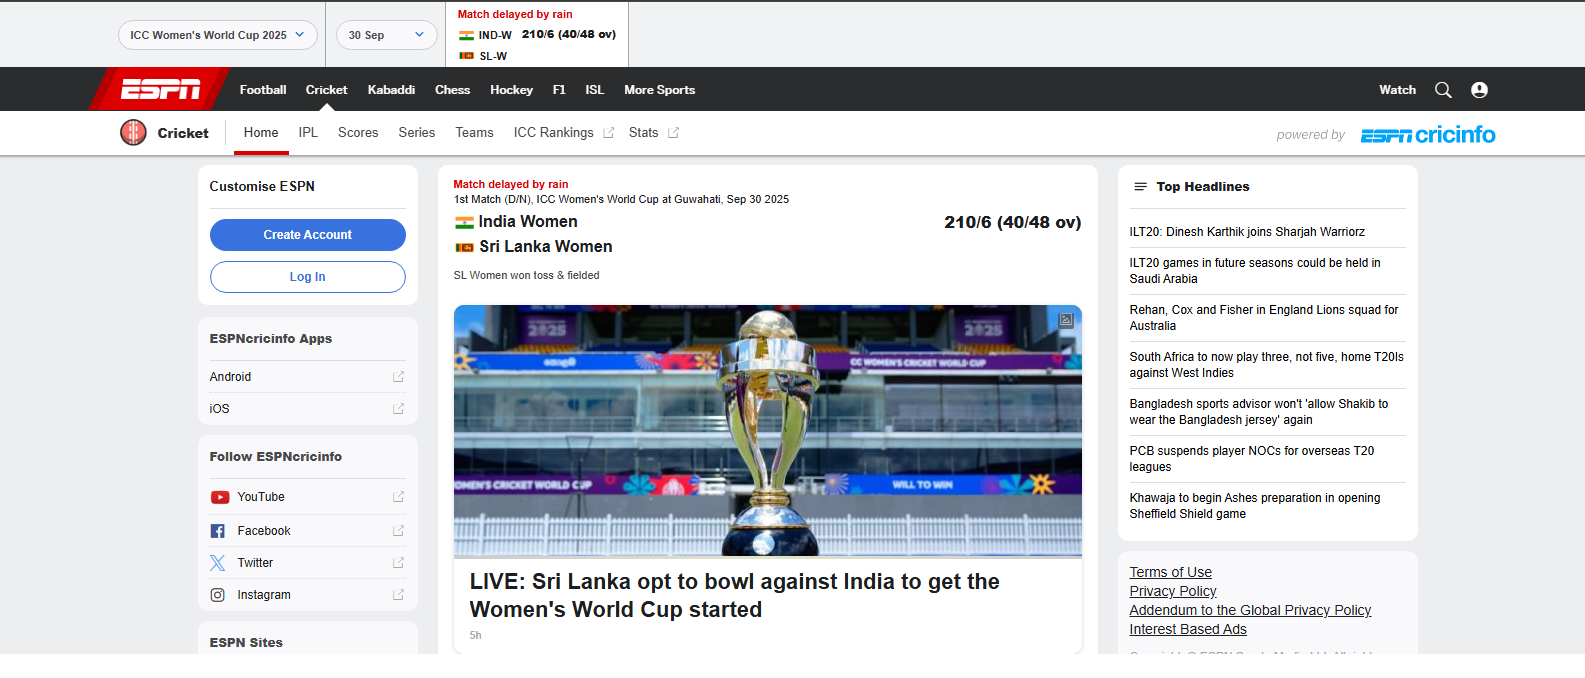Image resolution: width=1585 pixels, height=678 pixels.
Task: Click the 210/6 (40/48 ov) score in match card
Action: (1013, 223)
